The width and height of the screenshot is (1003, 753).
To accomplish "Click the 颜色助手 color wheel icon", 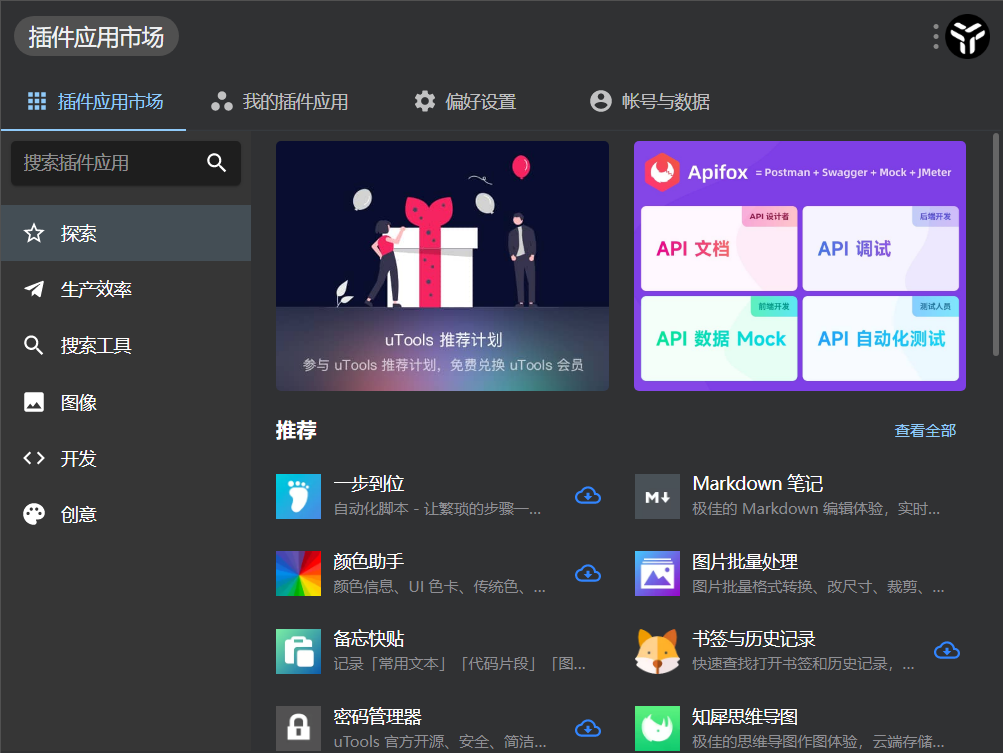I will point(298,573).
